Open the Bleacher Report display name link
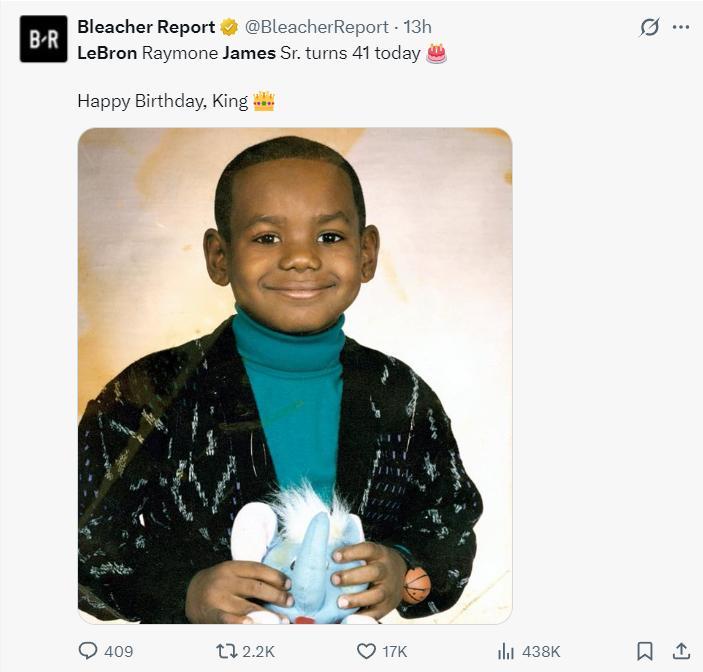Image resolution: width=703 pixels, height=672 pixels. [x=146, y=27]
